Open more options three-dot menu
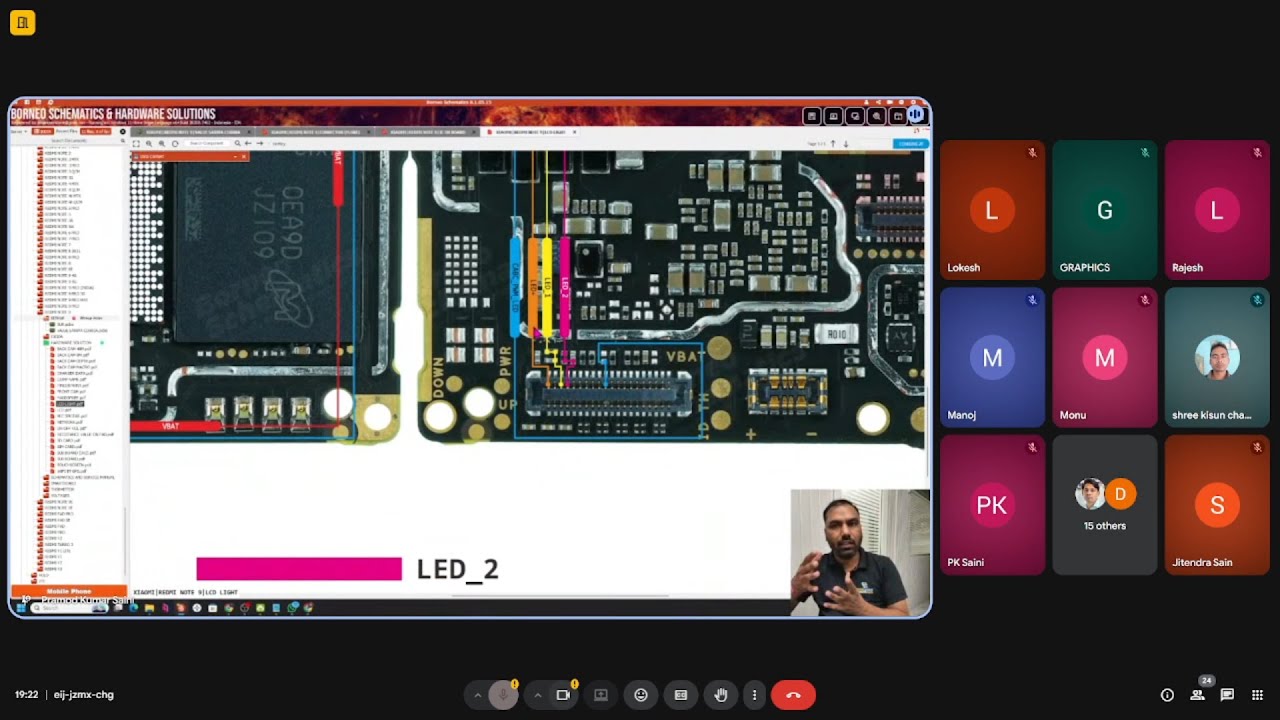 (754, 695)
